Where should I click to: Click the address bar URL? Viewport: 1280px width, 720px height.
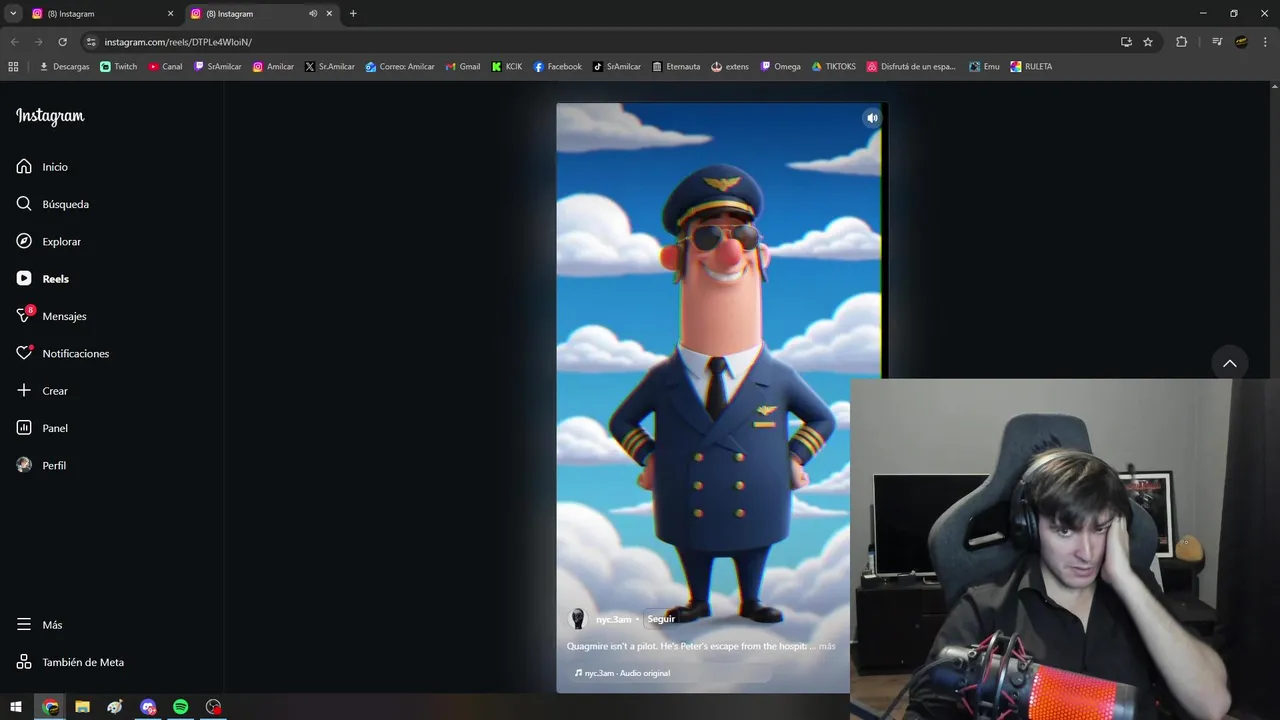(178, 42)
